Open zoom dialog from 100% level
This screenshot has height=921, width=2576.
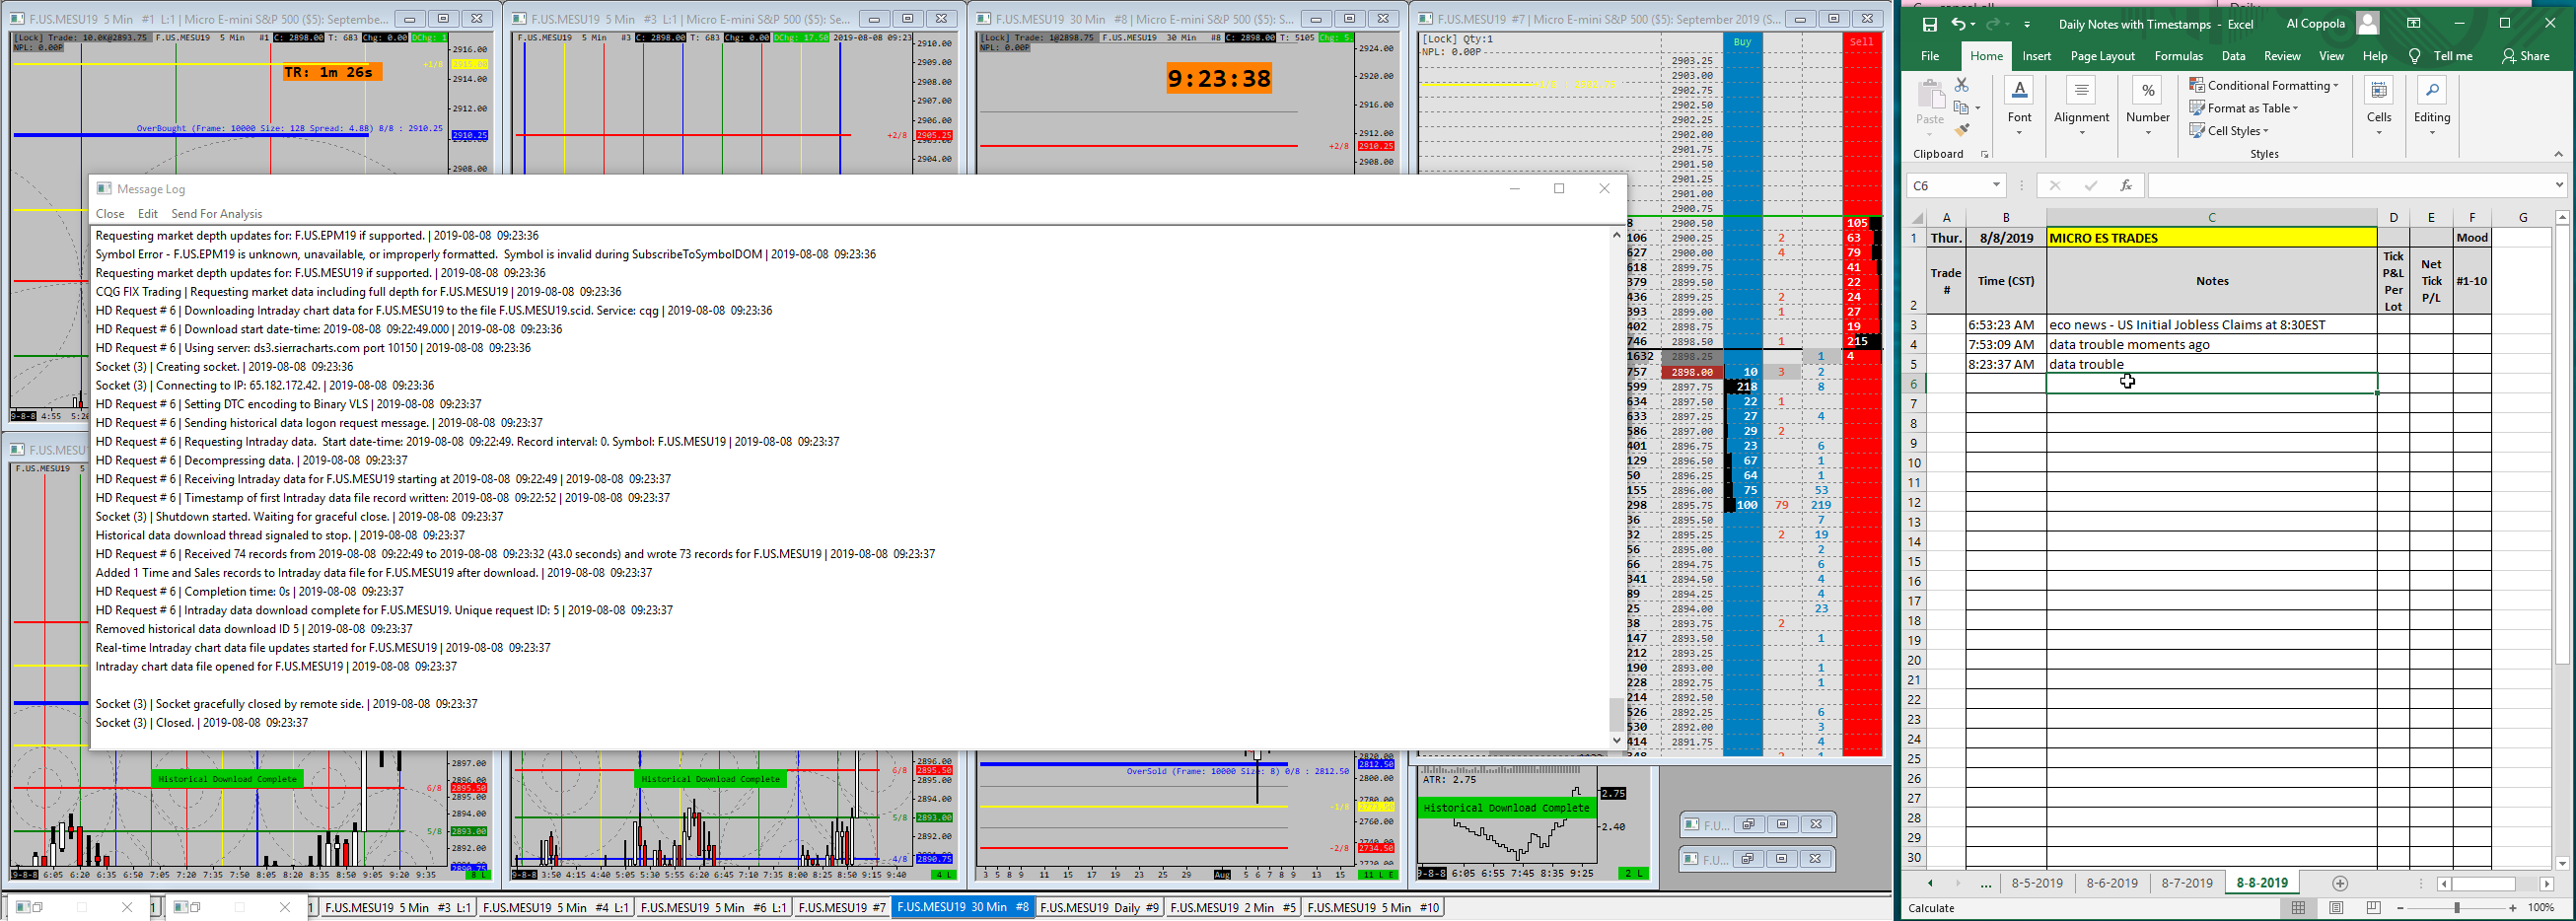coord(2541,908)
